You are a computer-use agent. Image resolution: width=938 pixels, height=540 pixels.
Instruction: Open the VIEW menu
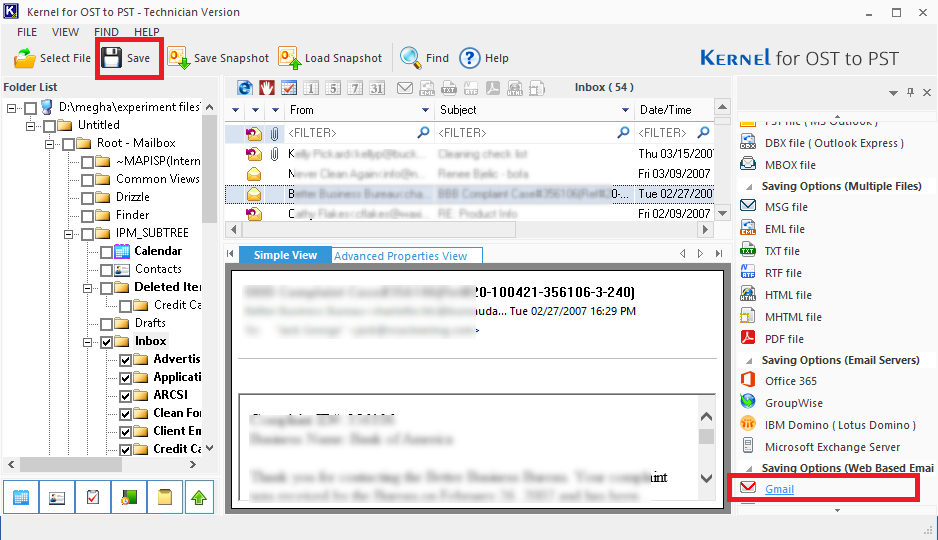pos(65,32)
